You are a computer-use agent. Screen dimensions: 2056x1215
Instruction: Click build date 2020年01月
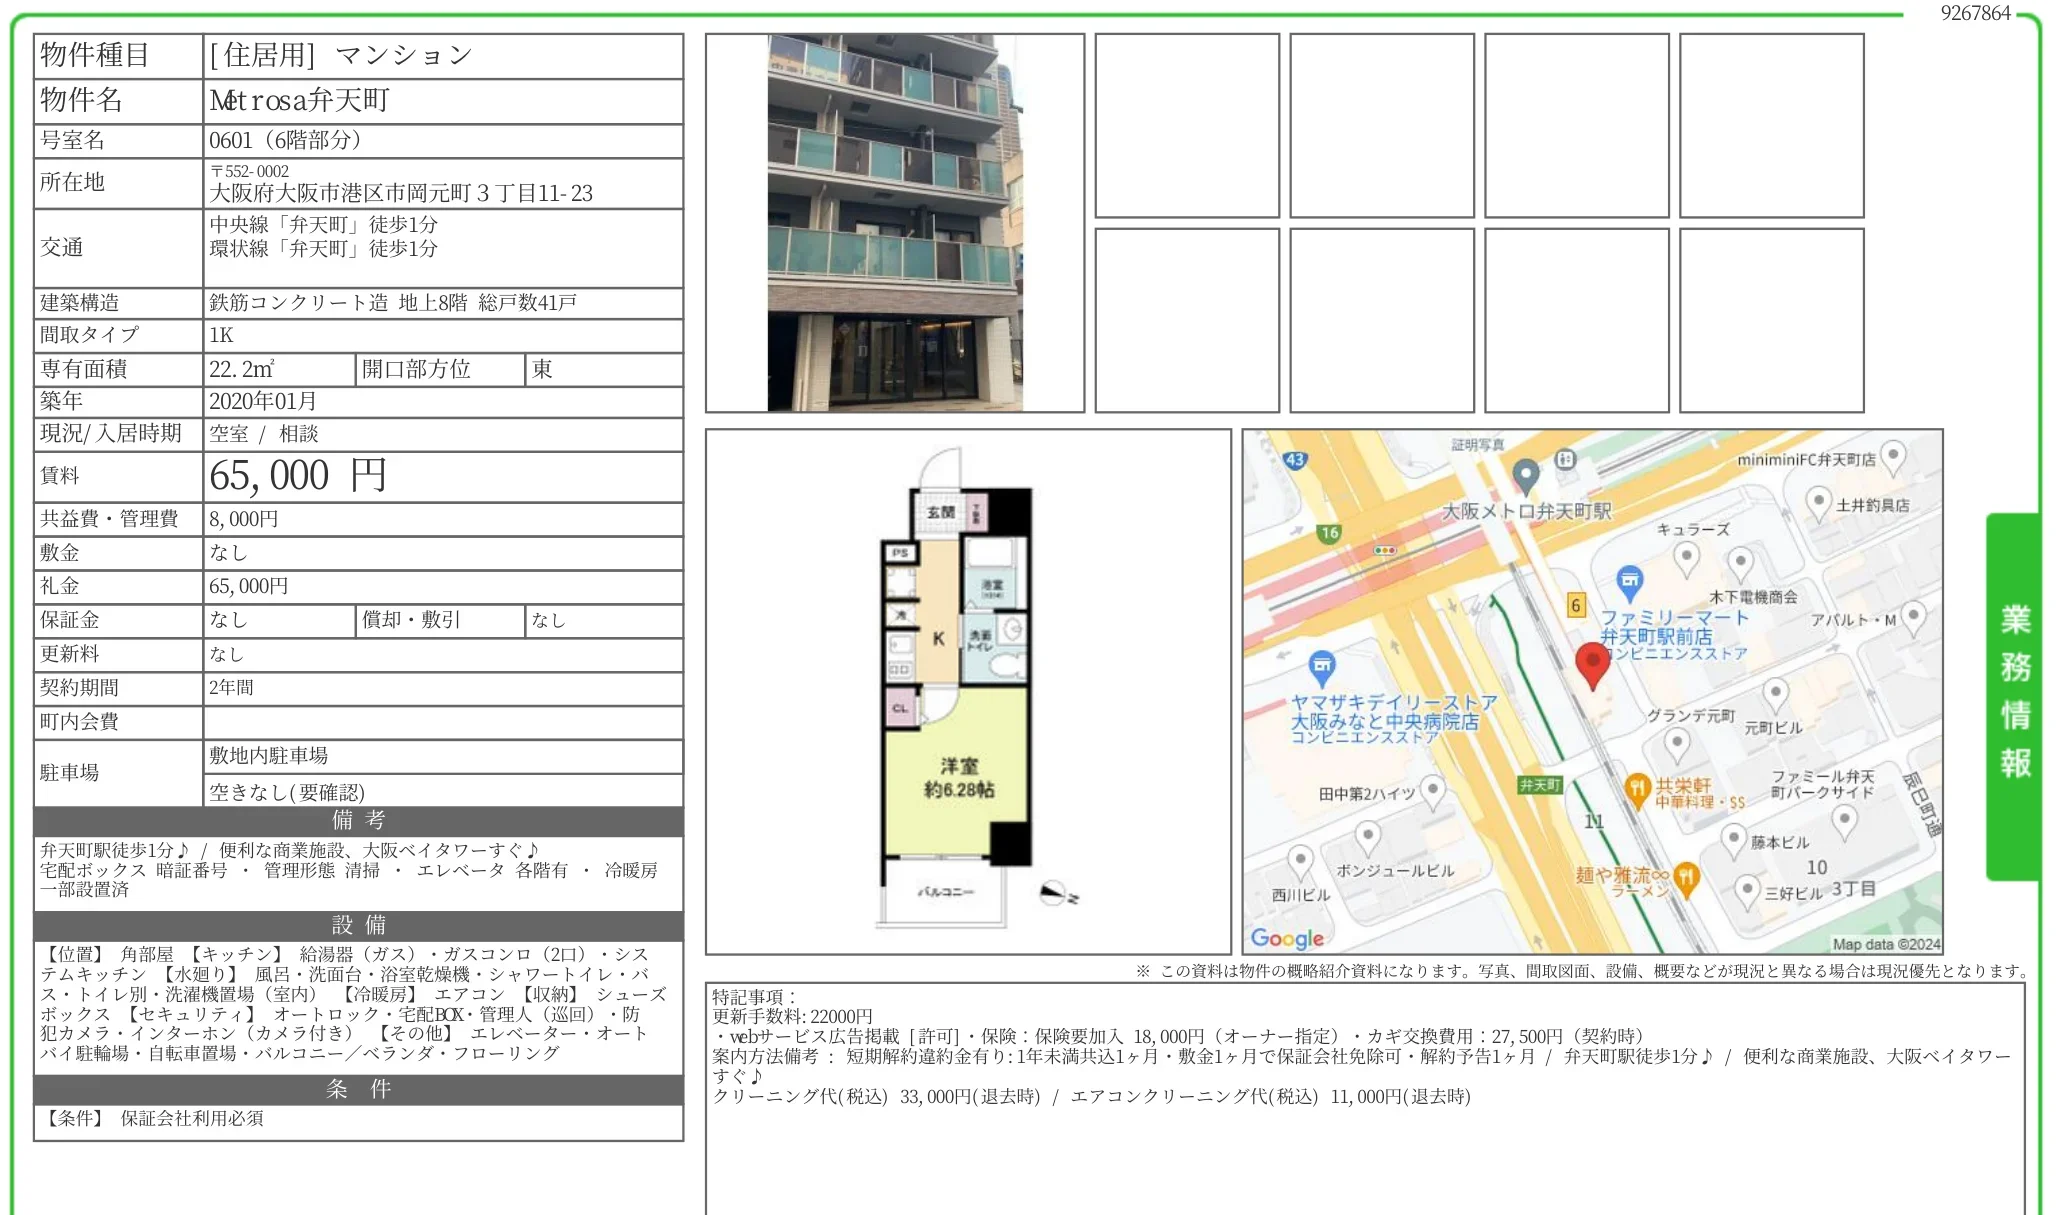click(263, 401)
